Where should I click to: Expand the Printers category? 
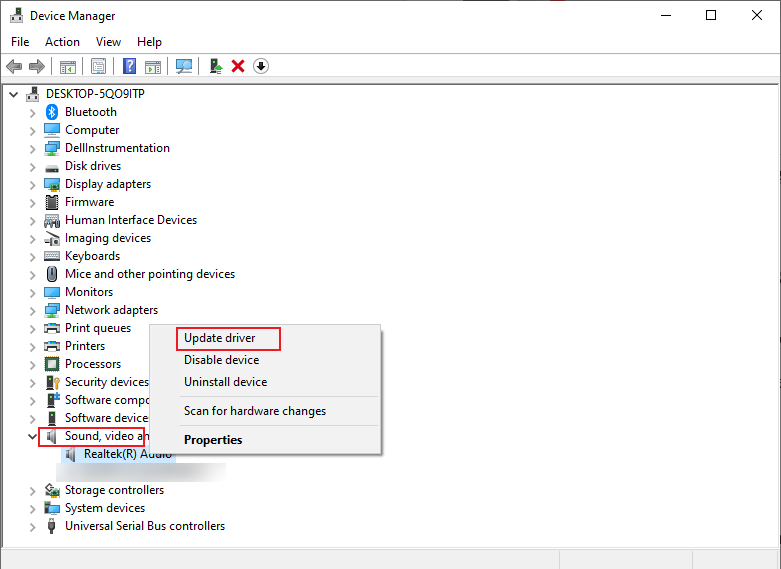[x=32, y=347]
